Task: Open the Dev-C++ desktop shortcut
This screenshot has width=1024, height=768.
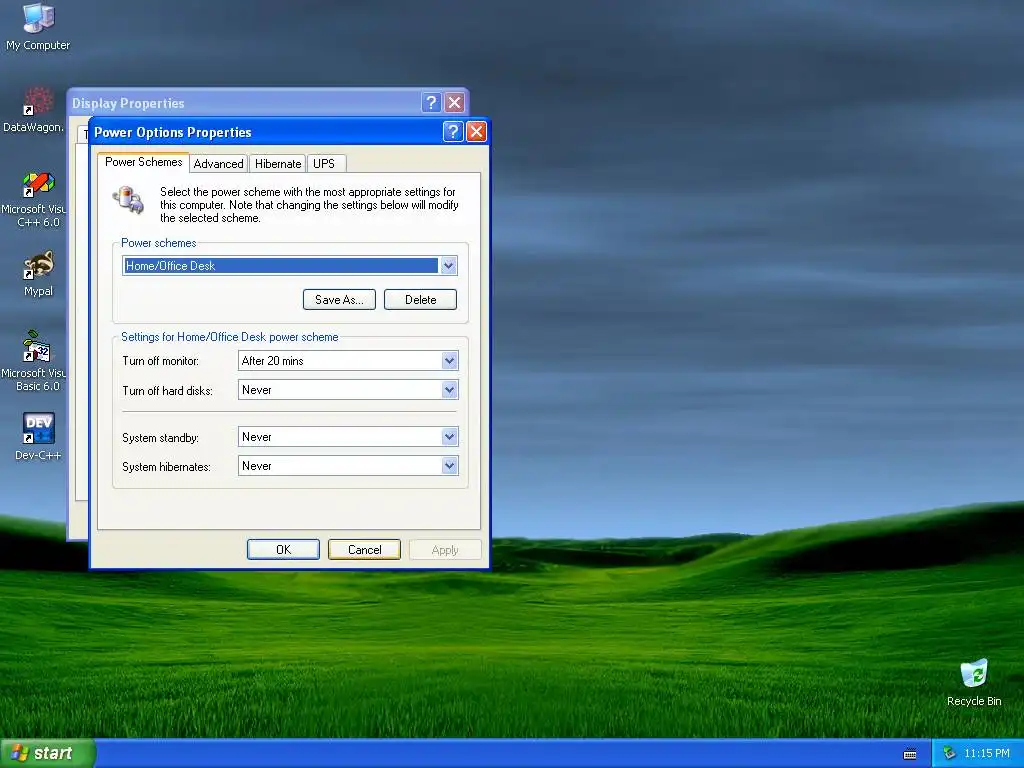Action: pos(38,436)
